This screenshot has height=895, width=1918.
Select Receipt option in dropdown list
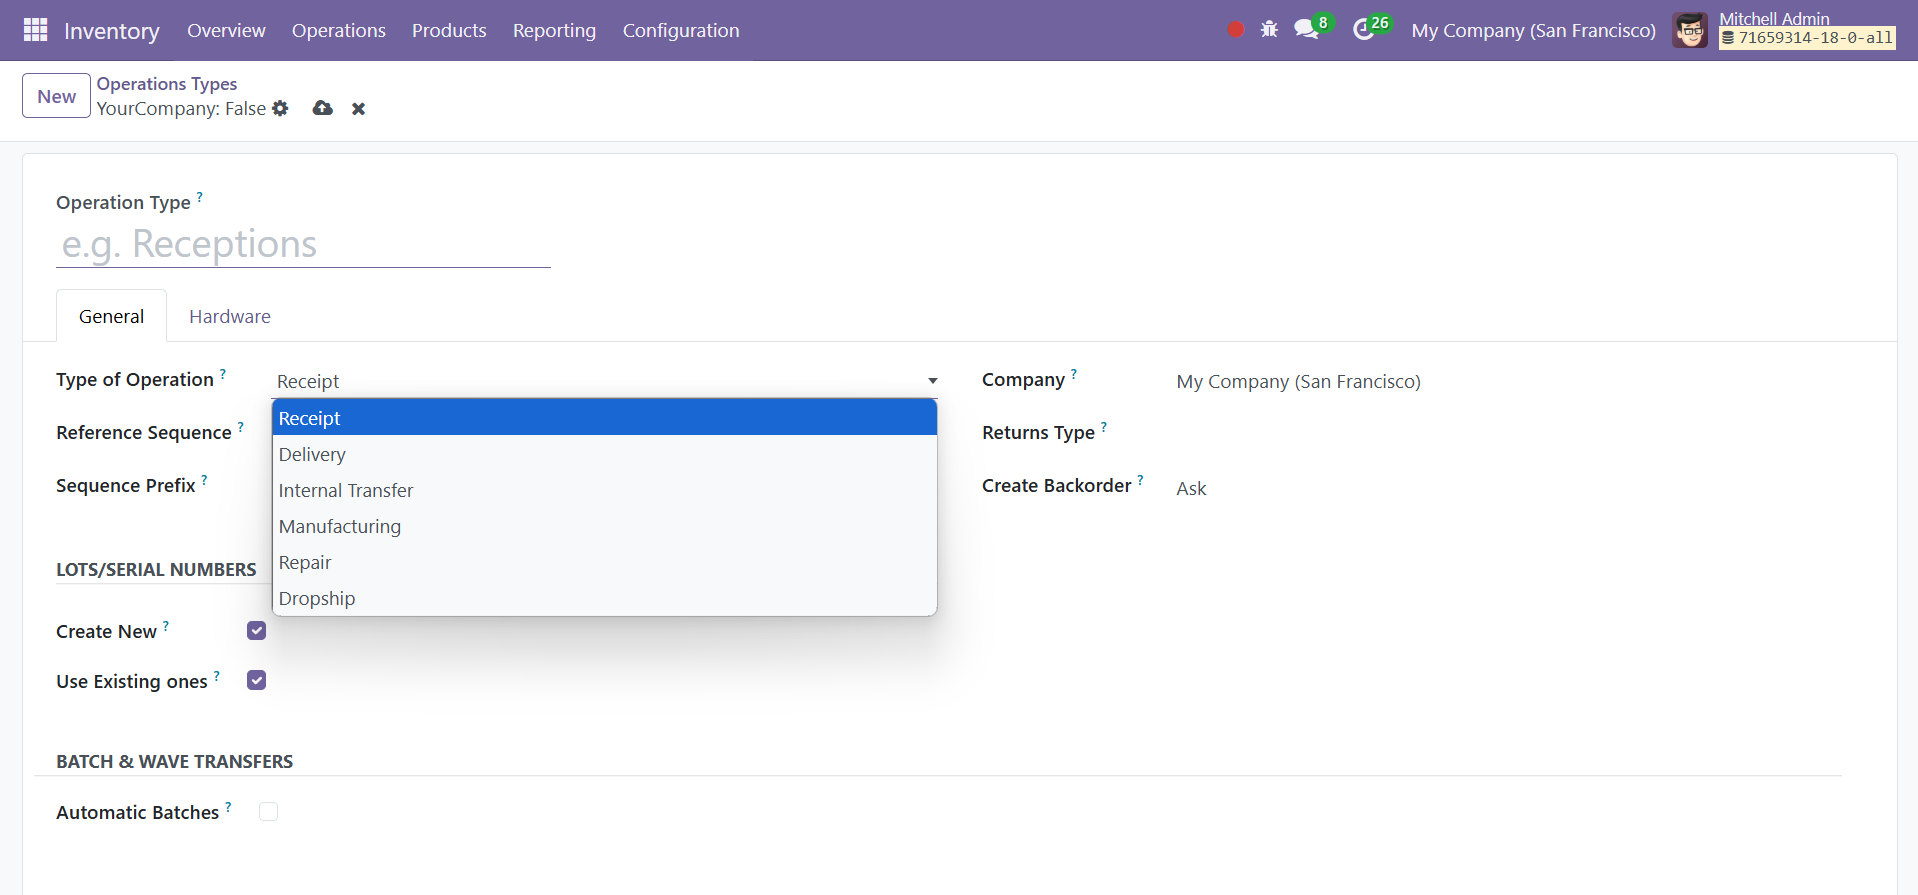(605, 418)
